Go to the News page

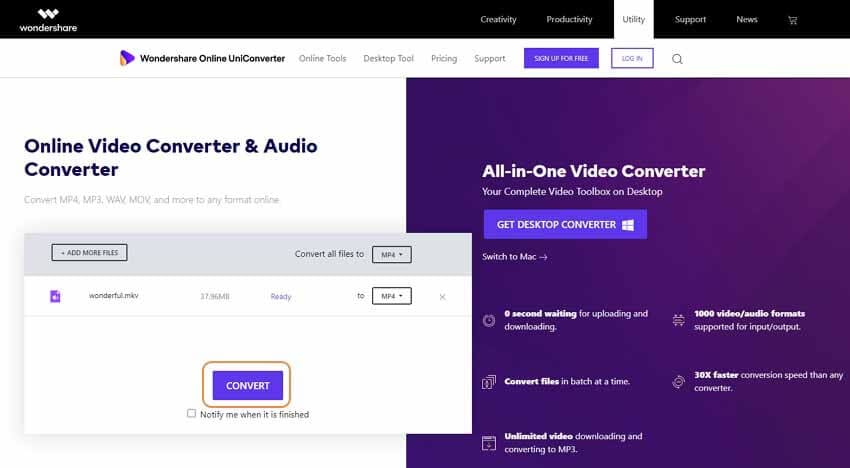(746, 20)
